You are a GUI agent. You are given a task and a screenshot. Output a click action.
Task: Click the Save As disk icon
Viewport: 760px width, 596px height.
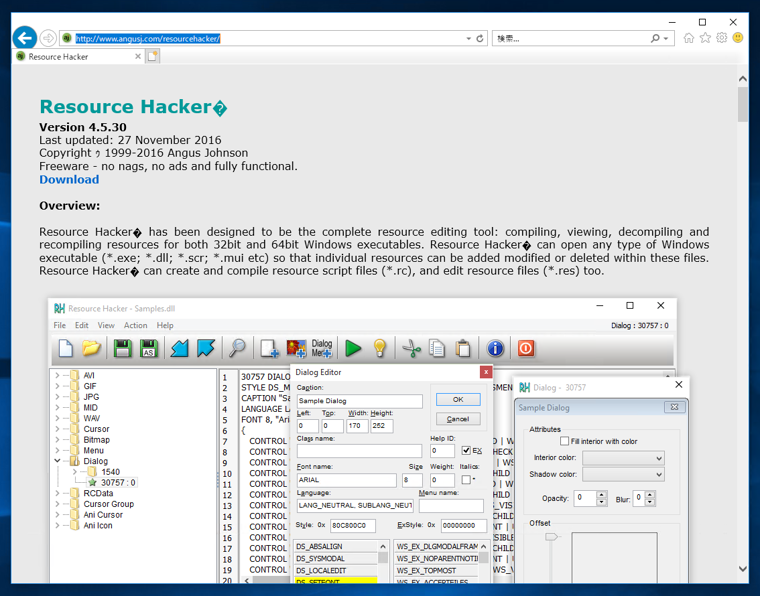pyautogui.click(x=148, y=348)
